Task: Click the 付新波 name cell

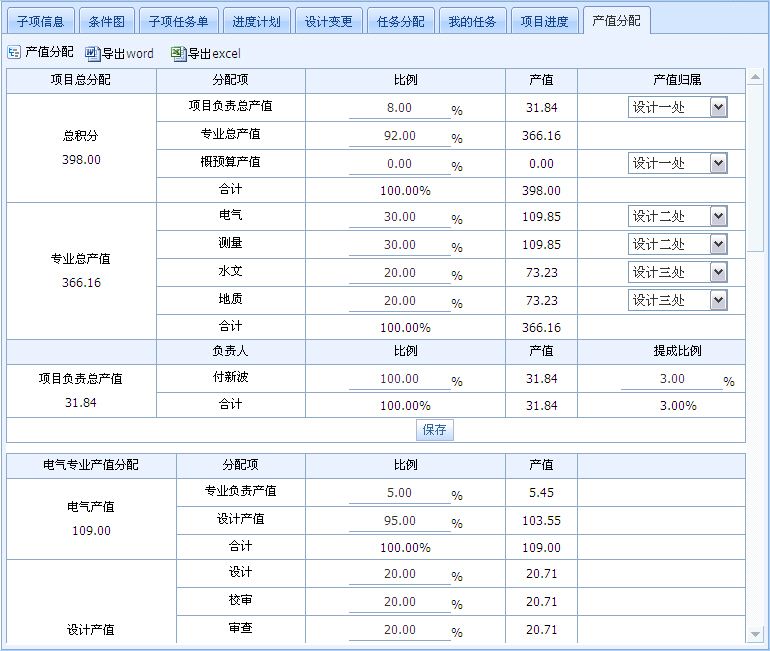Action: [230, 377]
